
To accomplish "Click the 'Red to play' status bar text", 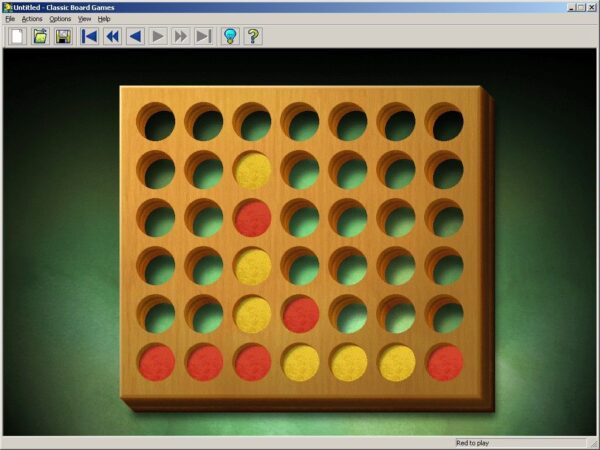I will click(x=472, y=442).
